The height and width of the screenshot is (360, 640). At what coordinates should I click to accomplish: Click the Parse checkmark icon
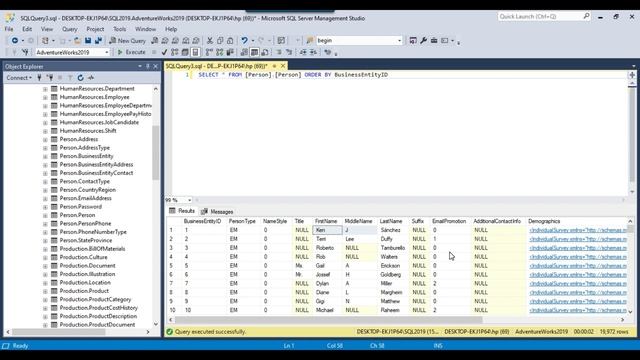pos(164,52)
